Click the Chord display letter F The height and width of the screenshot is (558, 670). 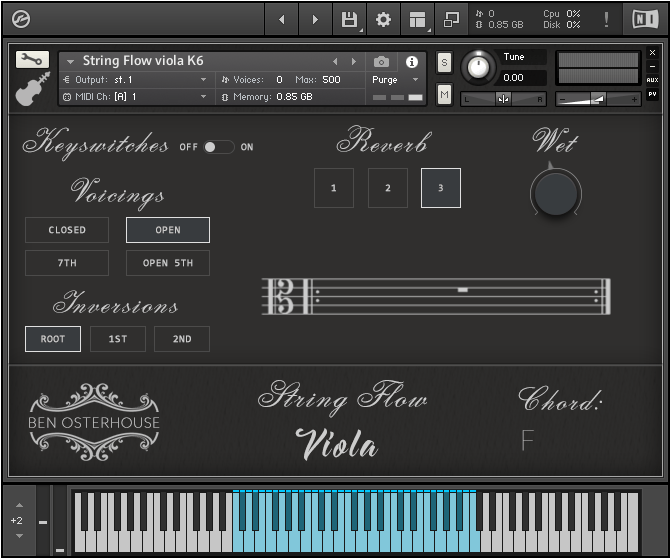[x=528, y=440]
